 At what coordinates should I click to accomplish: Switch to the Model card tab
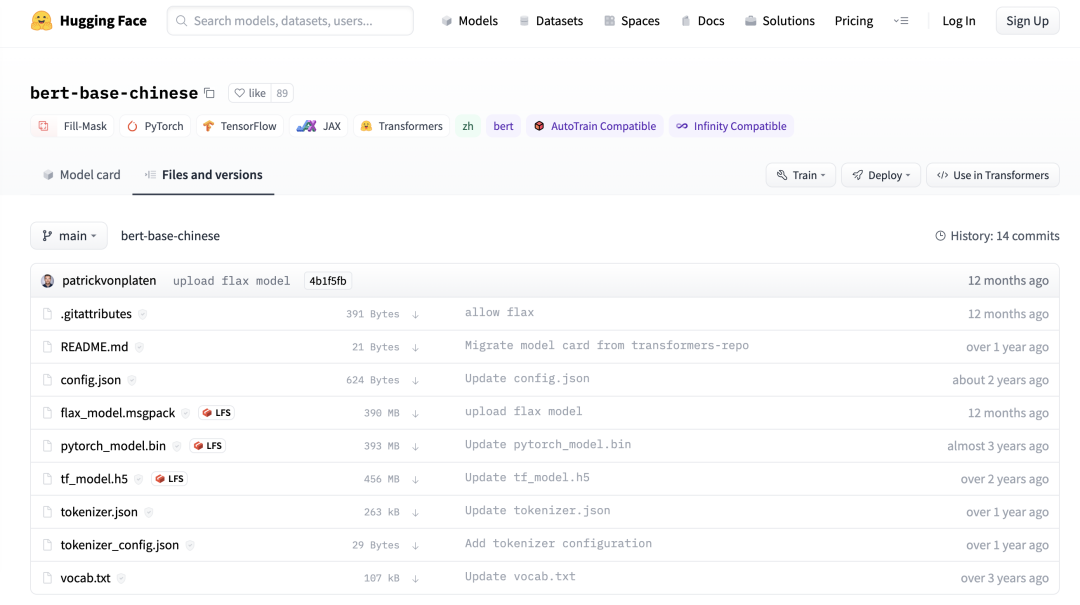81,175
